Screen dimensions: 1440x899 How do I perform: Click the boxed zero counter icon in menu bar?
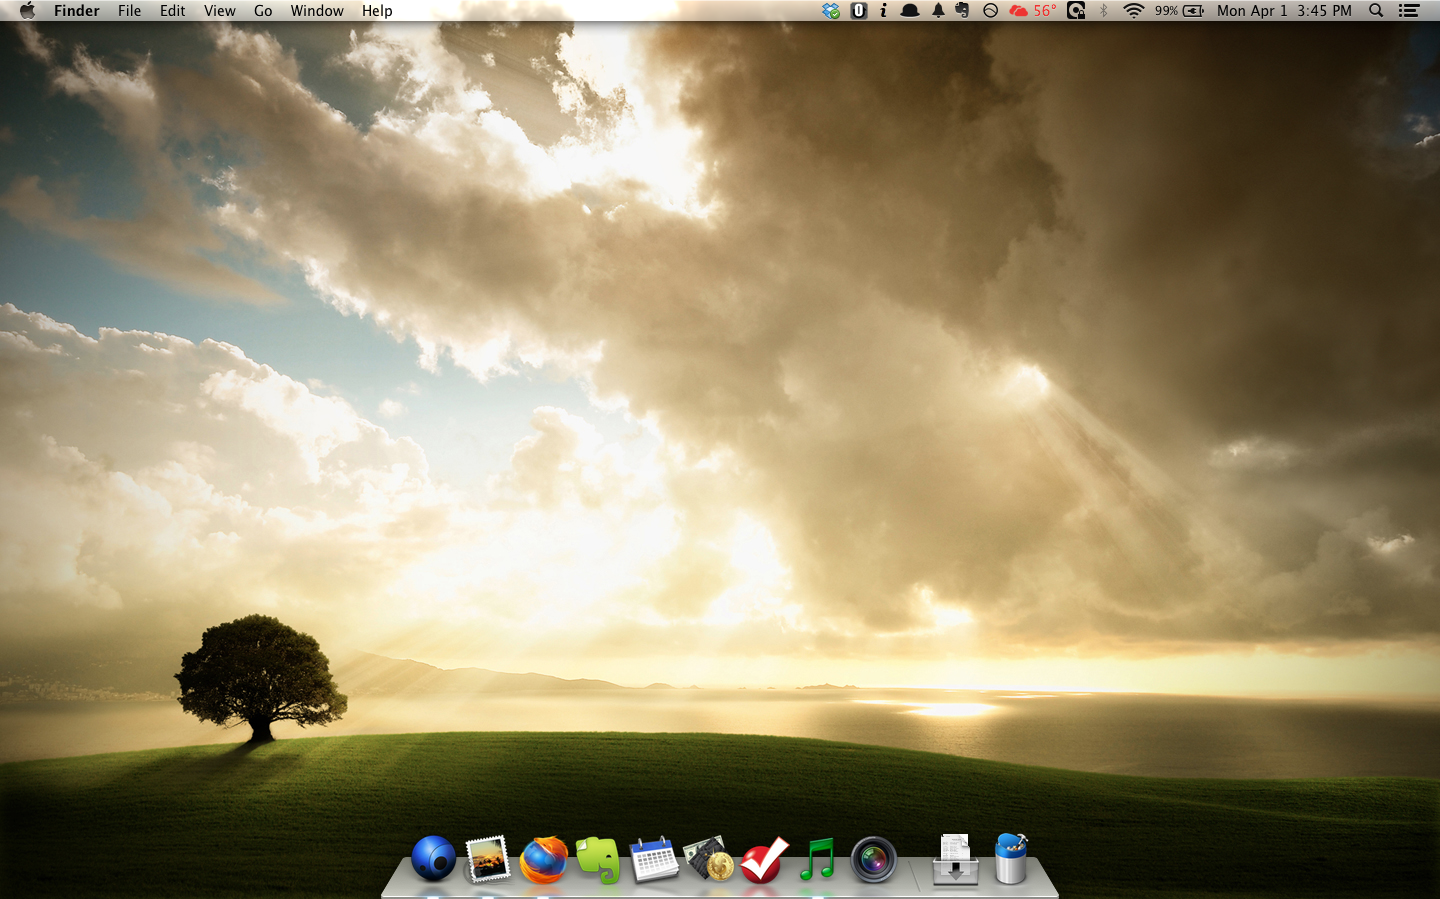(859, 10)
